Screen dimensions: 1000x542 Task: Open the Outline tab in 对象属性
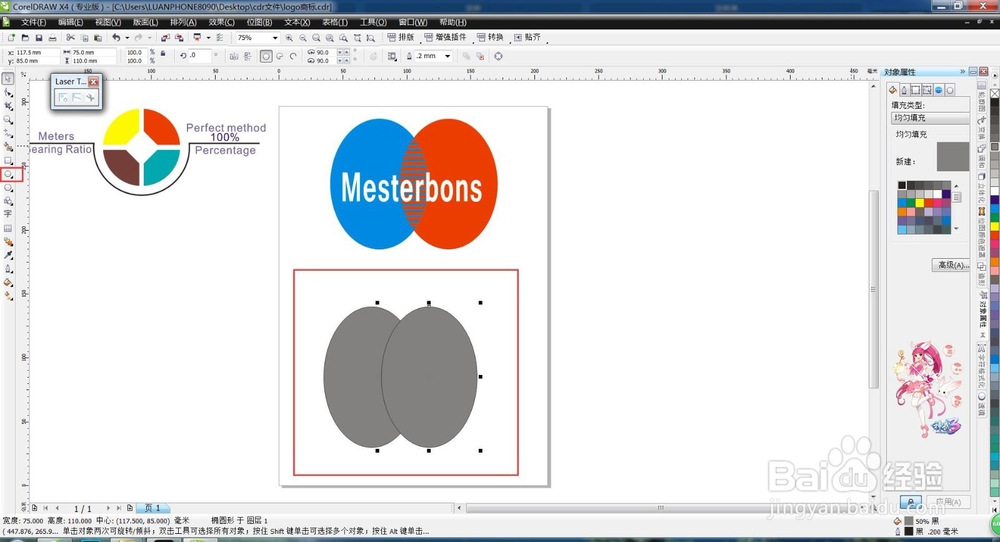[x=904, y=90]
